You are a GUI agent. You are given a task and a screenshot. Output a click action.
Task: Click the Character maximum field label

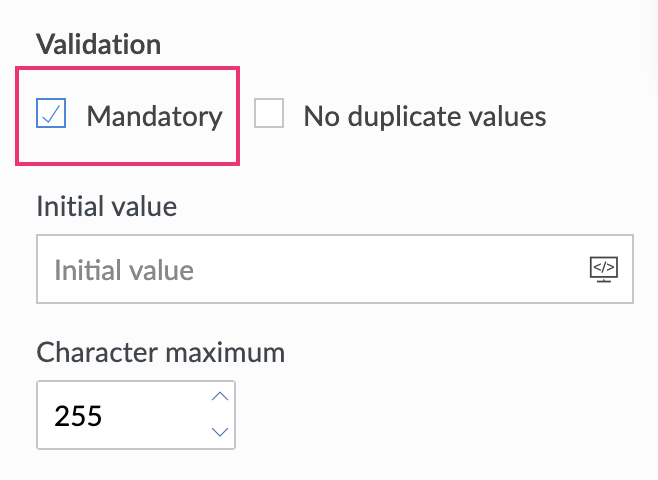[x=160, y=352]
